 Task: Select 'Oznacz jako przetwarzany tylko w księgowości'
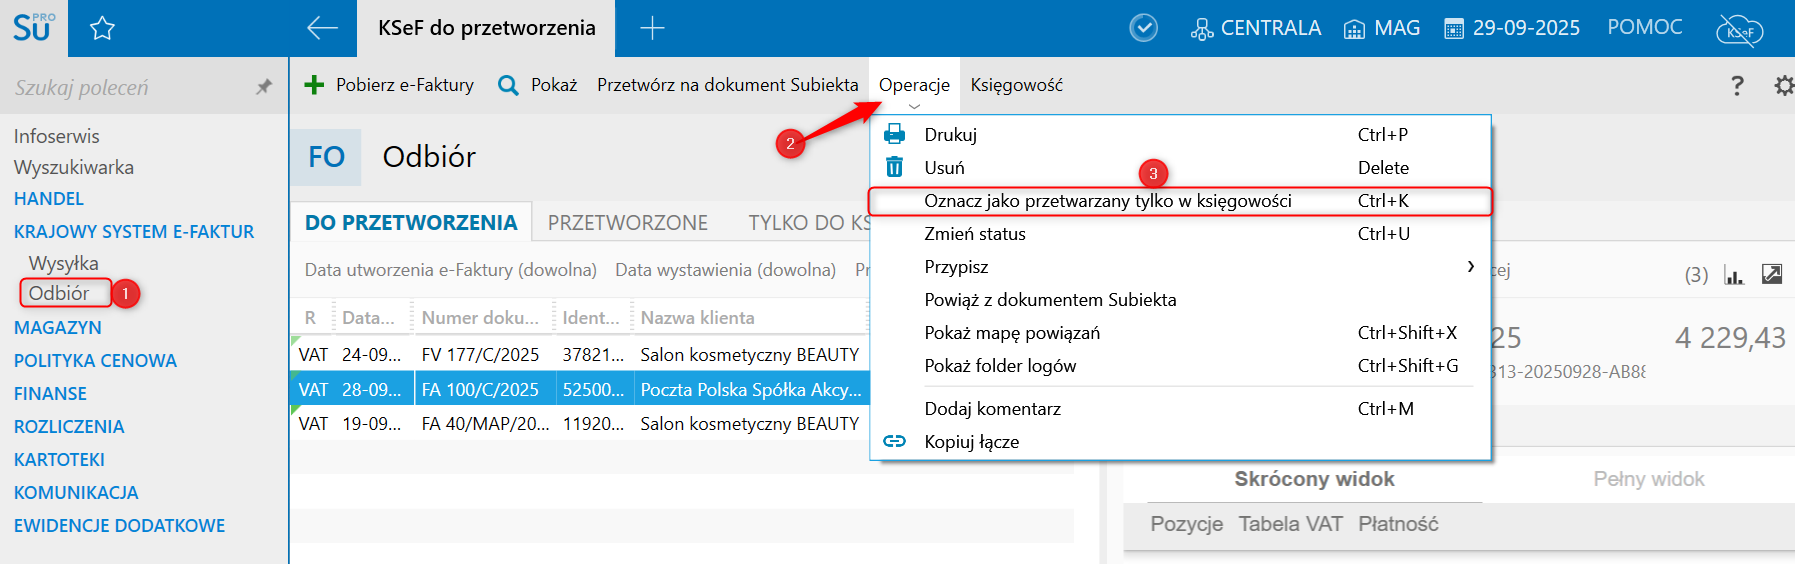pyautogui.click(x=1107, y=201)
